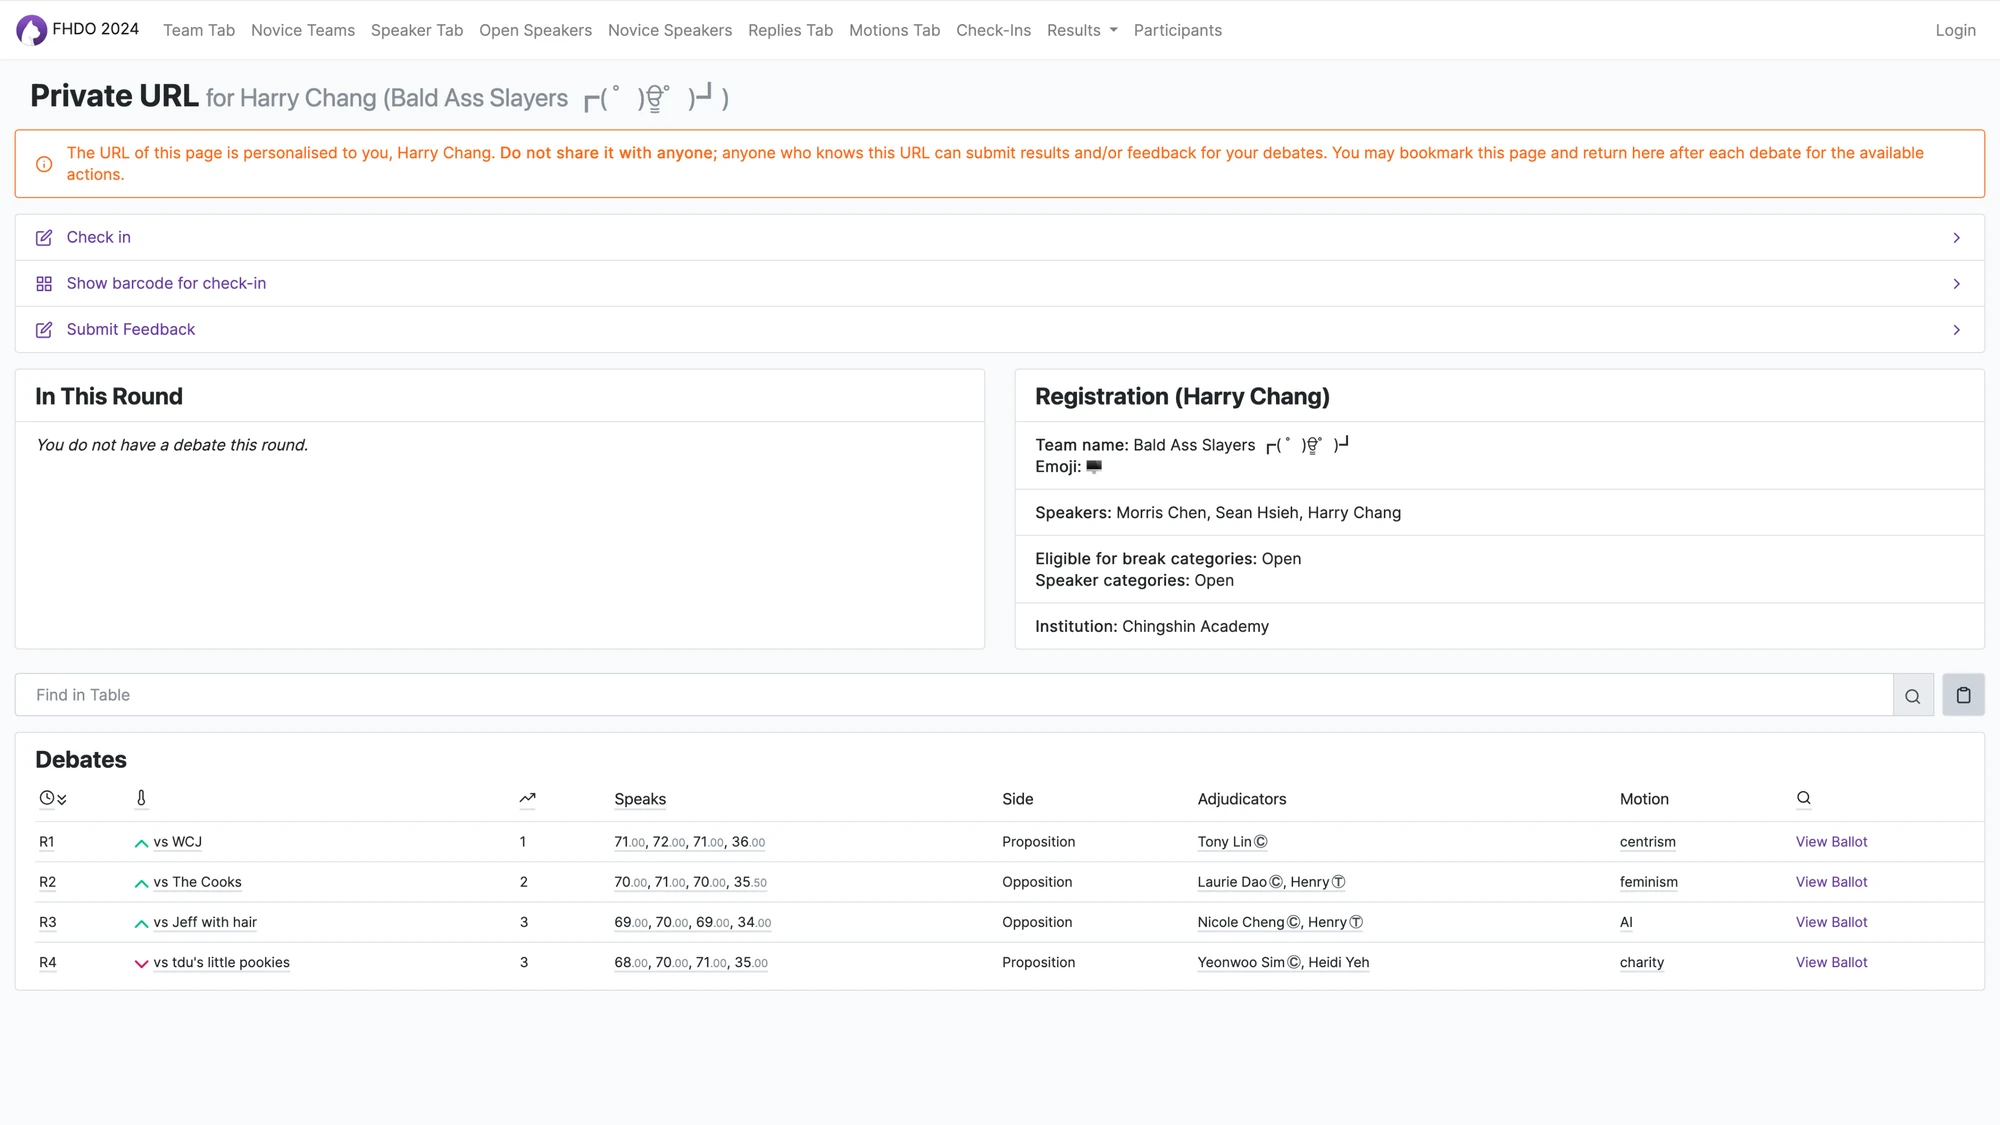
Task: Sort by the thermometer result column icon
Action: point(141,798)
